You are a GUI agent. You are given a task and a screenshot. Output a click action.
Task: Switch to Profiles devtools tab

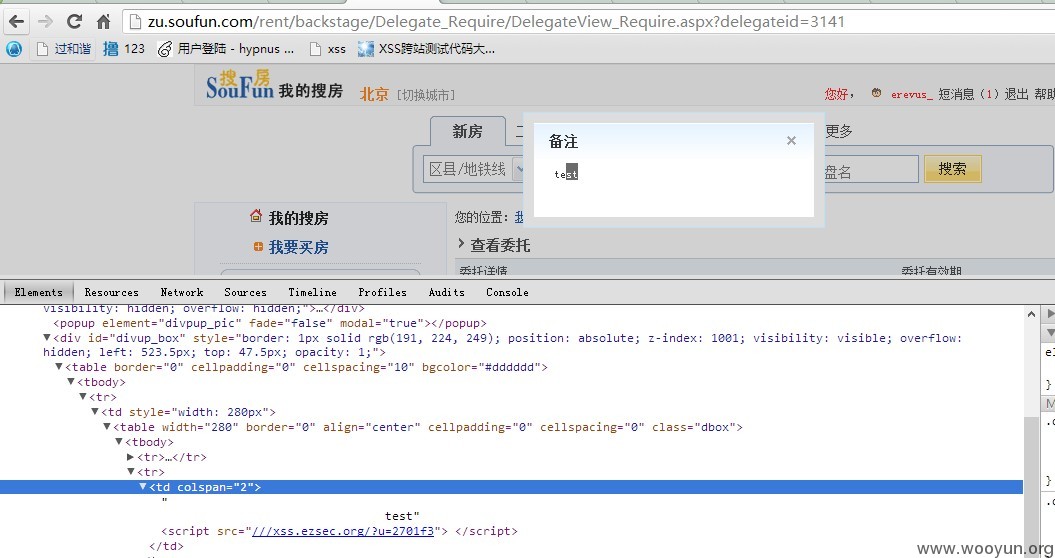tap(383, 292)
